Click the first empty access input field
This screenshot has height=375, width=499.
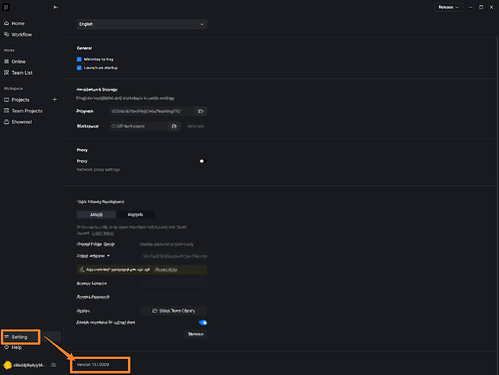[x=173, y=283]
